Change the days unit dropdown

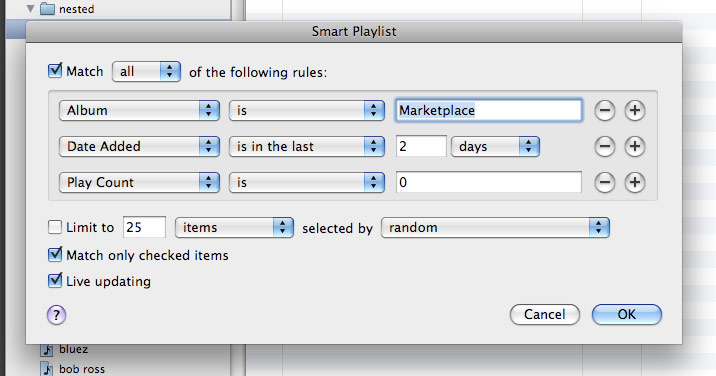495,146
